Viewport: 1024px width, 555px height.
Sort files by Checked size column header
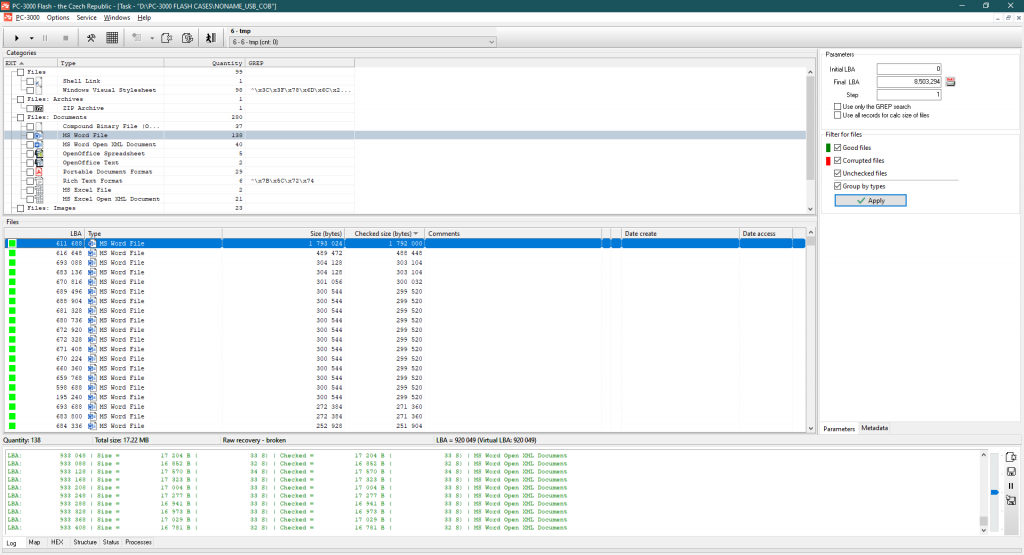[385, 233]
